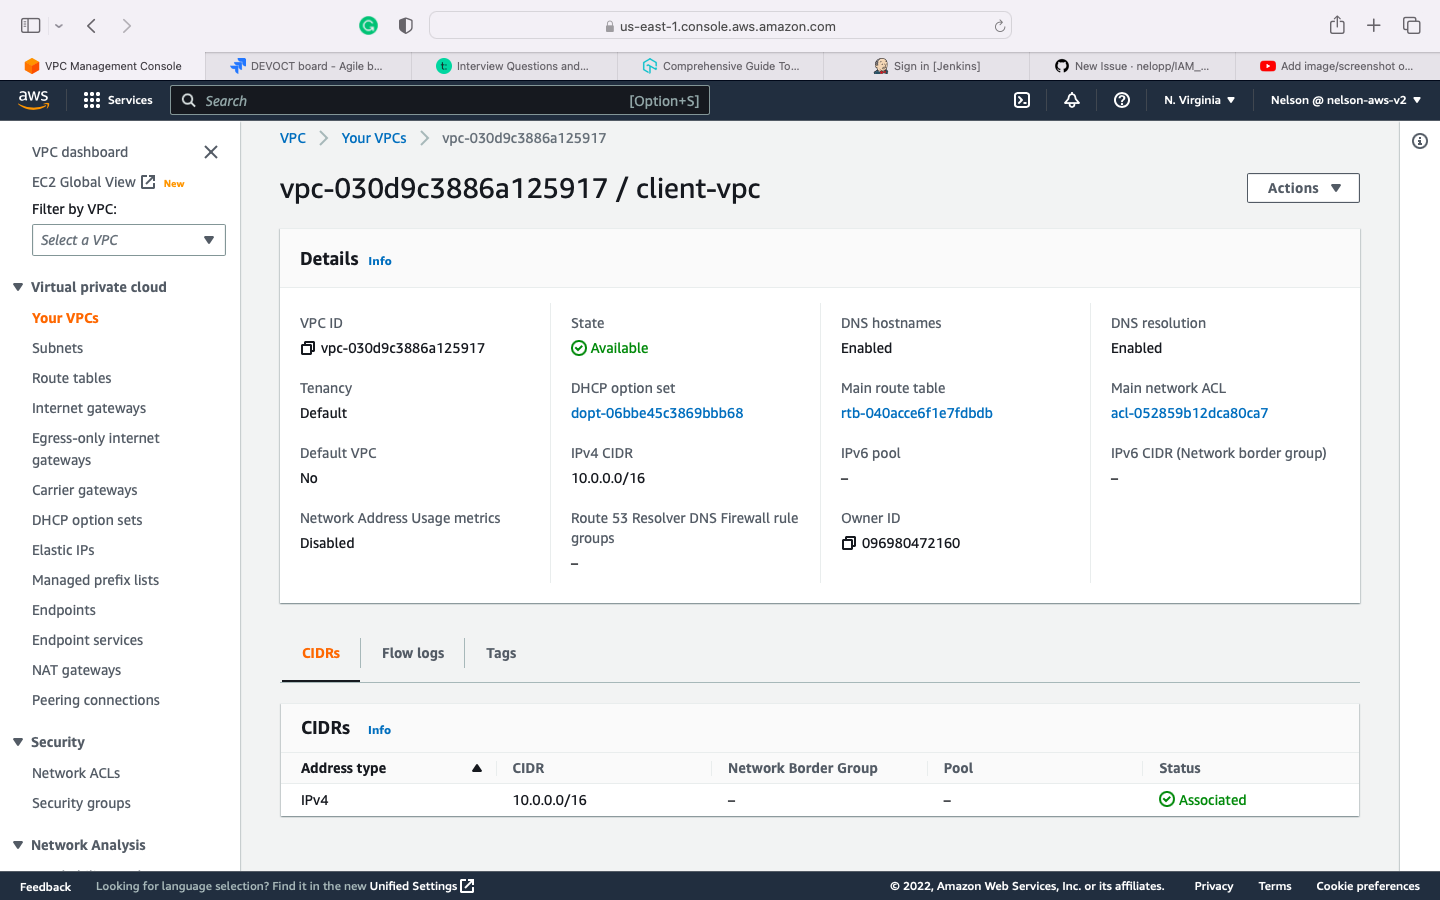The height and width of the screenshot is (900, 1440).
Task: Open the Select a VPC filter dropdown
Action: click(128, 240)
